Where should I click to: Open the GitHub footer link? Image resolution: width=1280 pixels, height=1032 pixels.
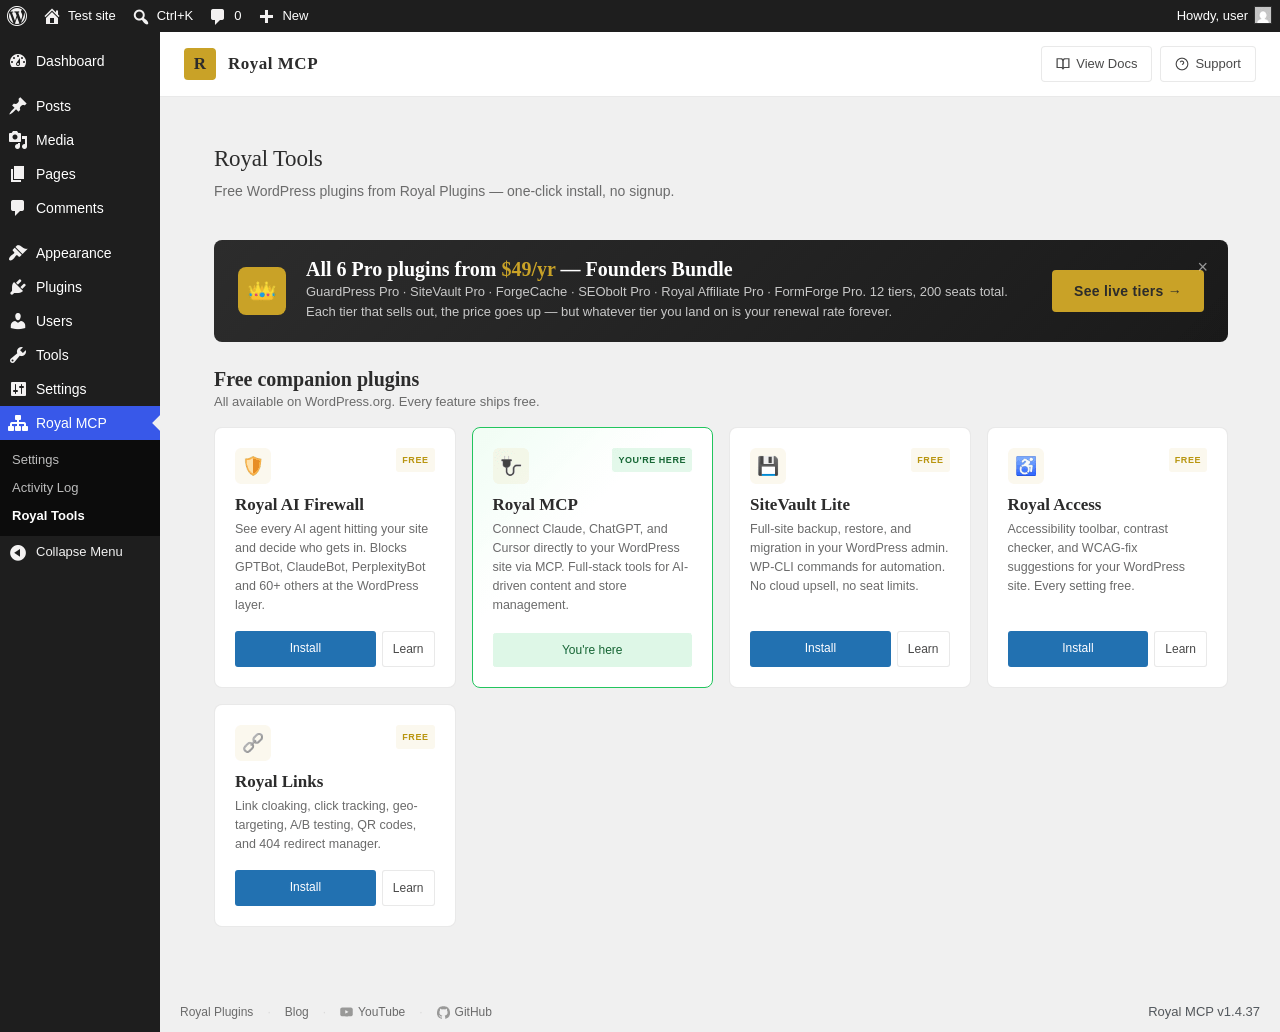click(x=464, y=1012)
